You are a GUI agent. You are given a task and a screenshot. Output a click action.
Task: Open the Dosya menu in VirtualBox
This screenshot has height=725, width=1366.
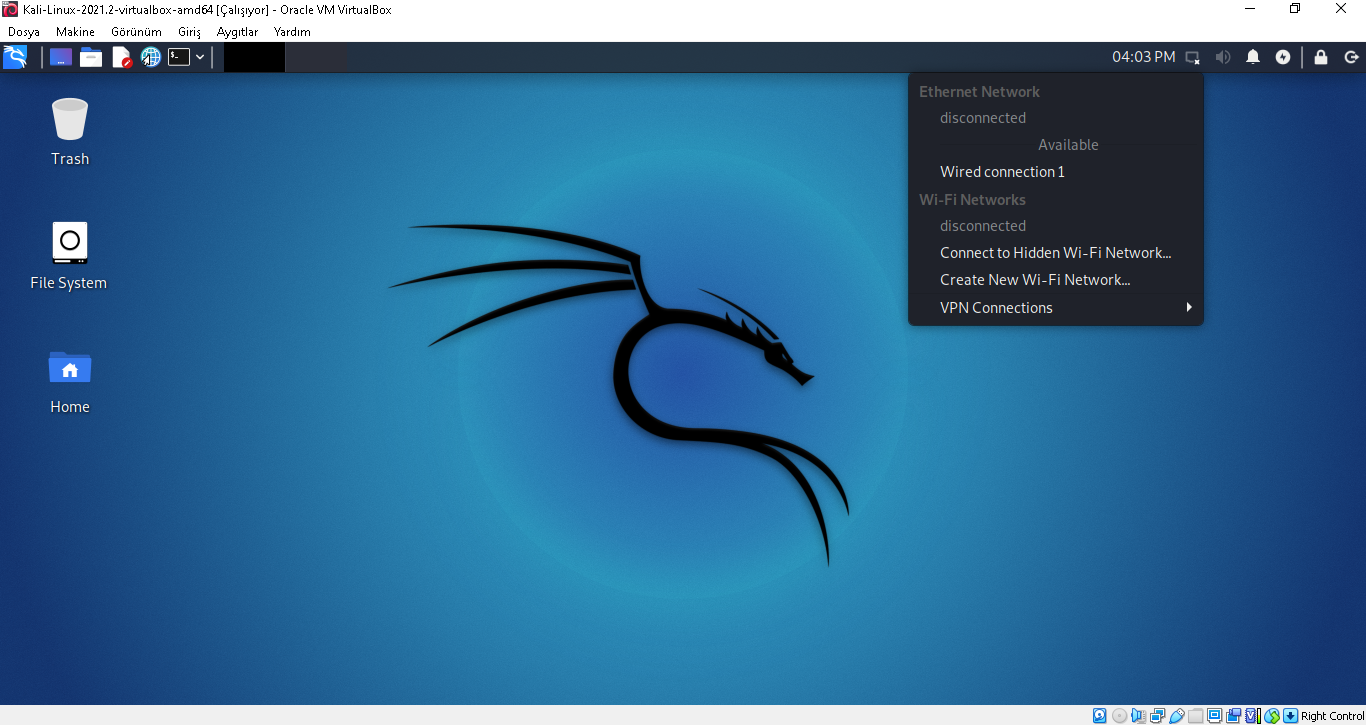point(24,32)
